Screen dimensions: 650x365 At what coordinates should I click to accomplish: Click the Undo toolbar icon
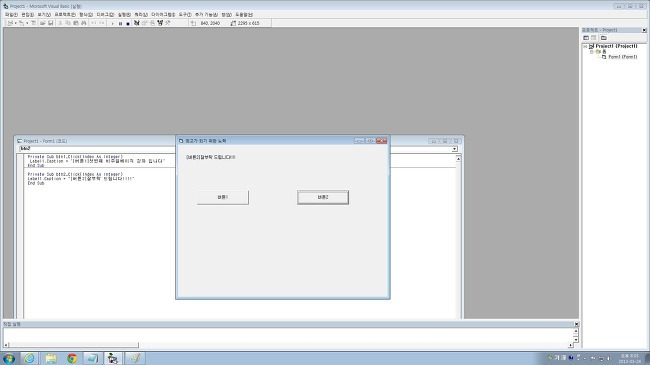(94, 23)
